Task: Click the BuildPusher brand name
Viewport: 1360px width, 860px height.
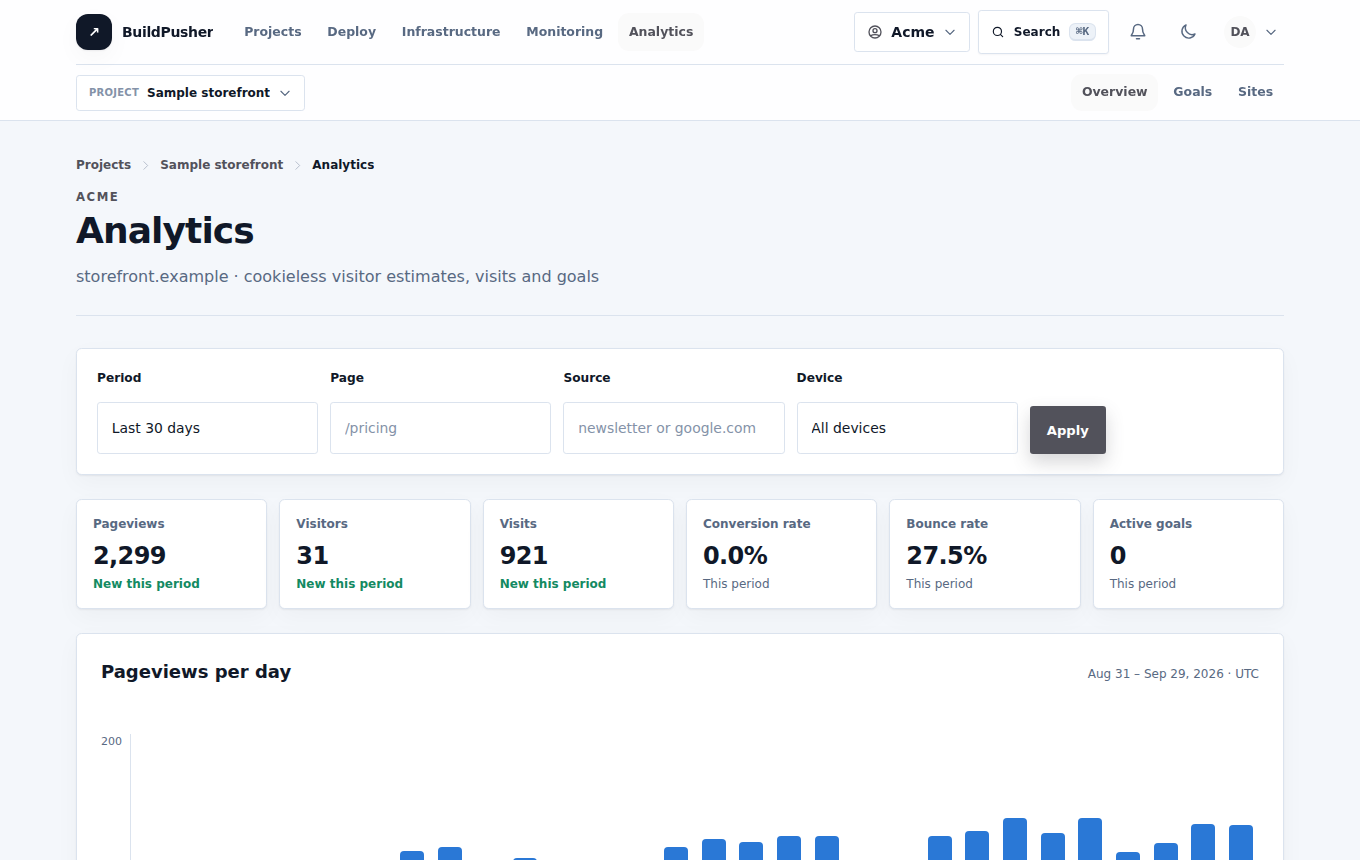Action: 168,32
